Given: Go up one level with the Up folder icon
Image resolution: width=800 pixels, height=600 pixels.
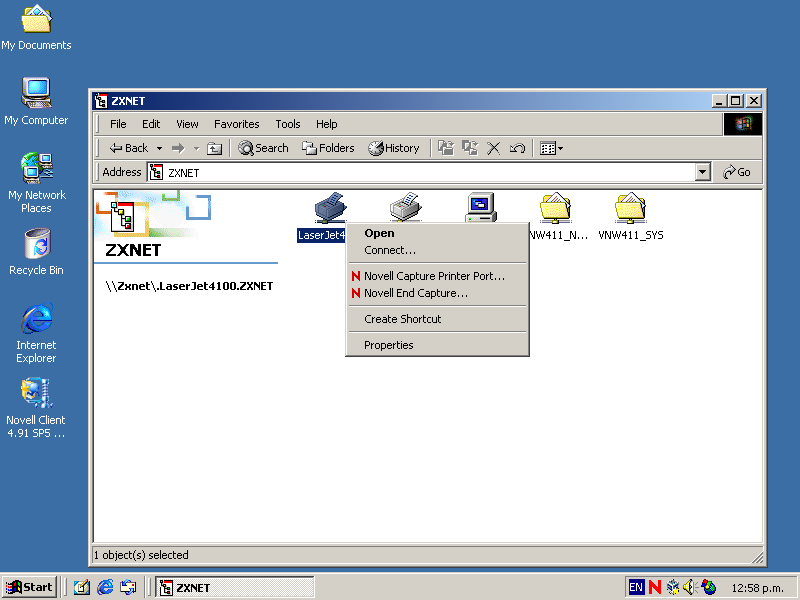Looking at the screenshot, I should 214,148.
